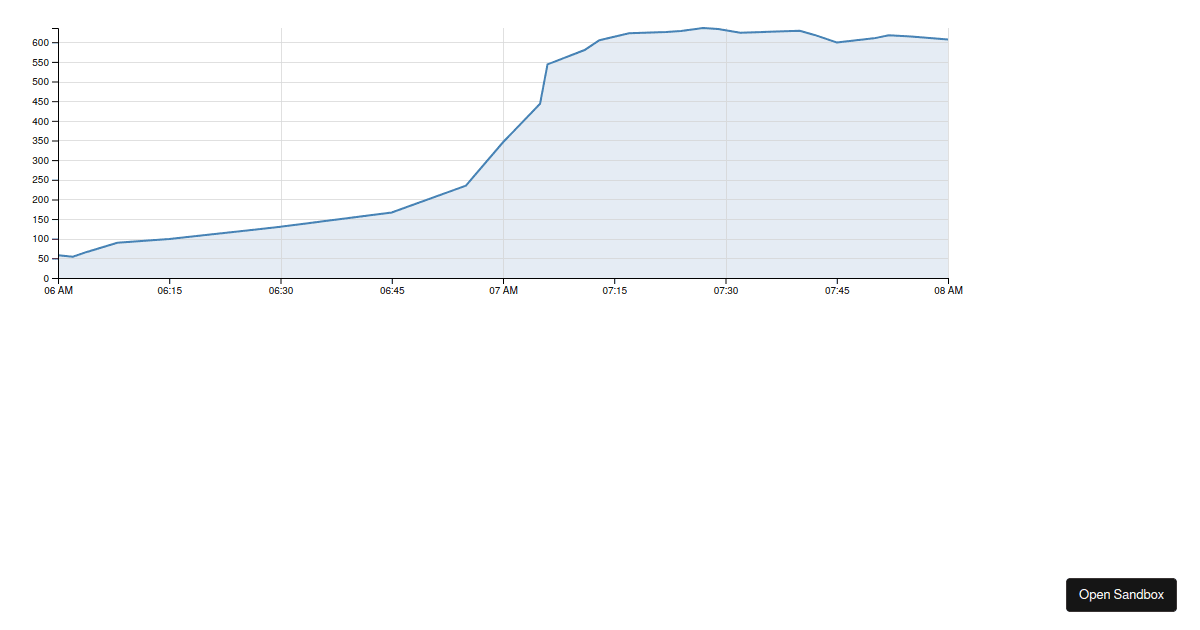Screen dimensions: 1200x630
Task: Click the Open Sandbox button
Action: 1120,594
